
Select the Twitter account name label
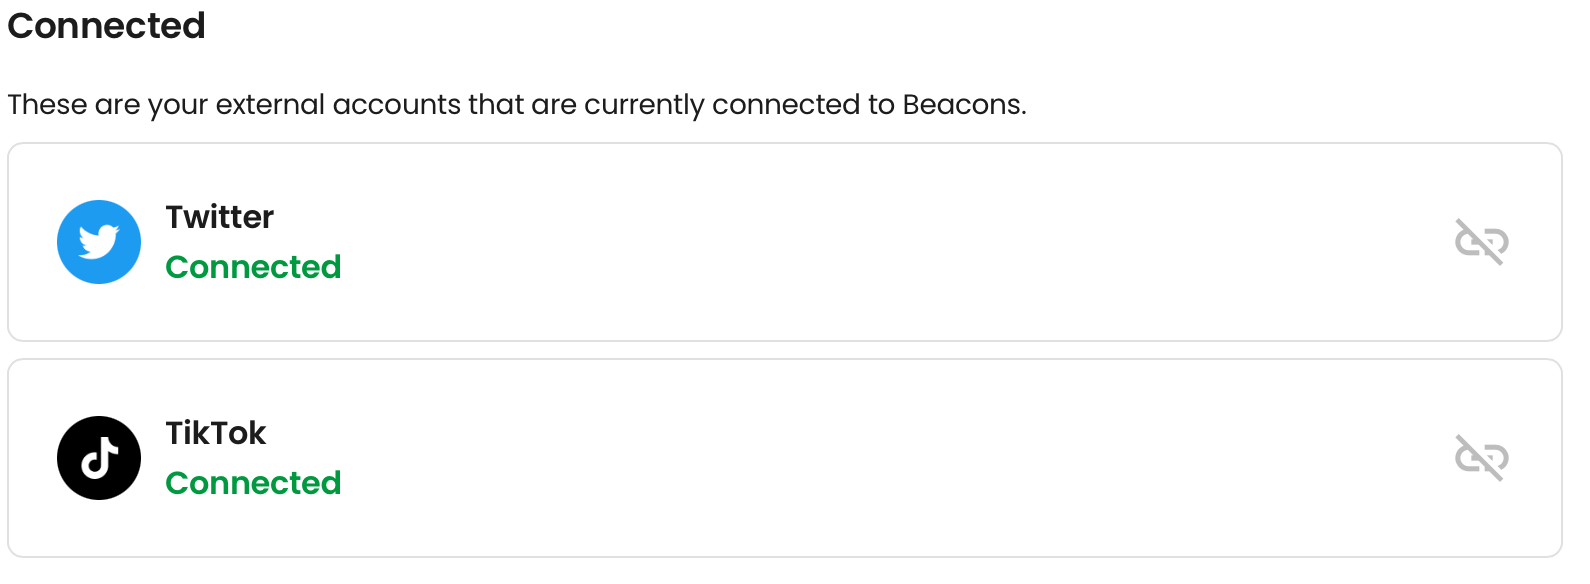219,217
